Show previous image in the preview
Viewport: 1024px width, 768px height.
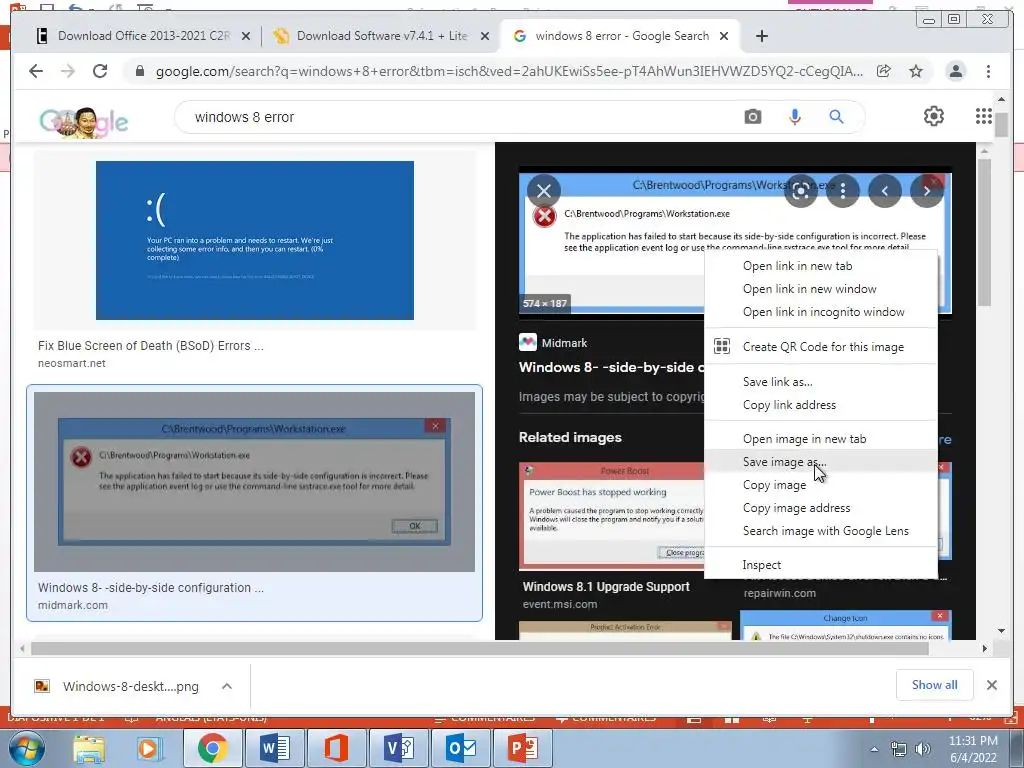885,191
